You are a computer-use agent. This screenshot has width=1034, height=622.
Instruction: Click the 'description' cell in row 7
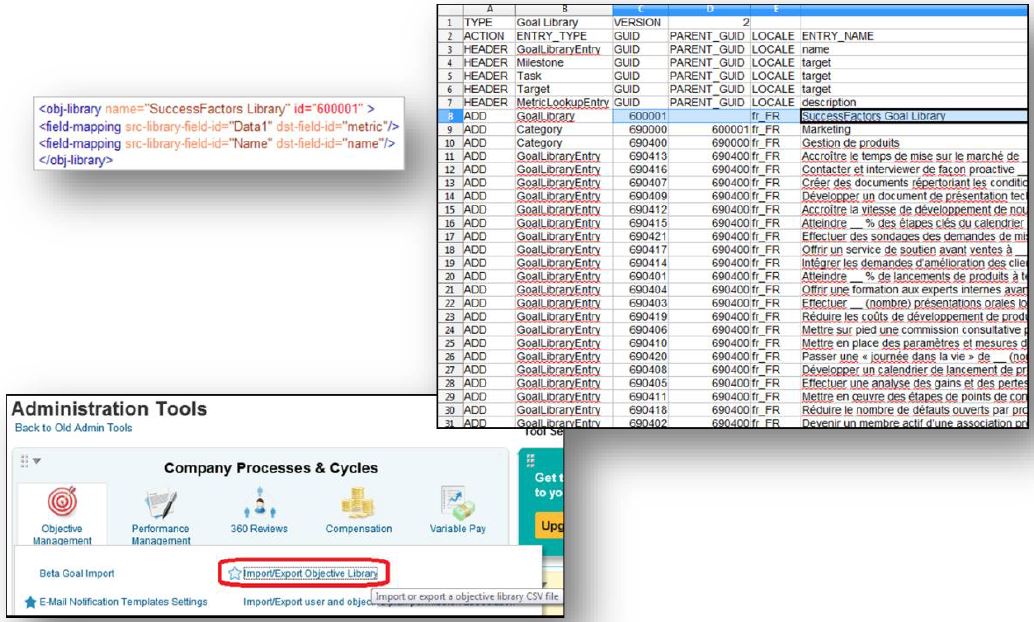[914, 102]
